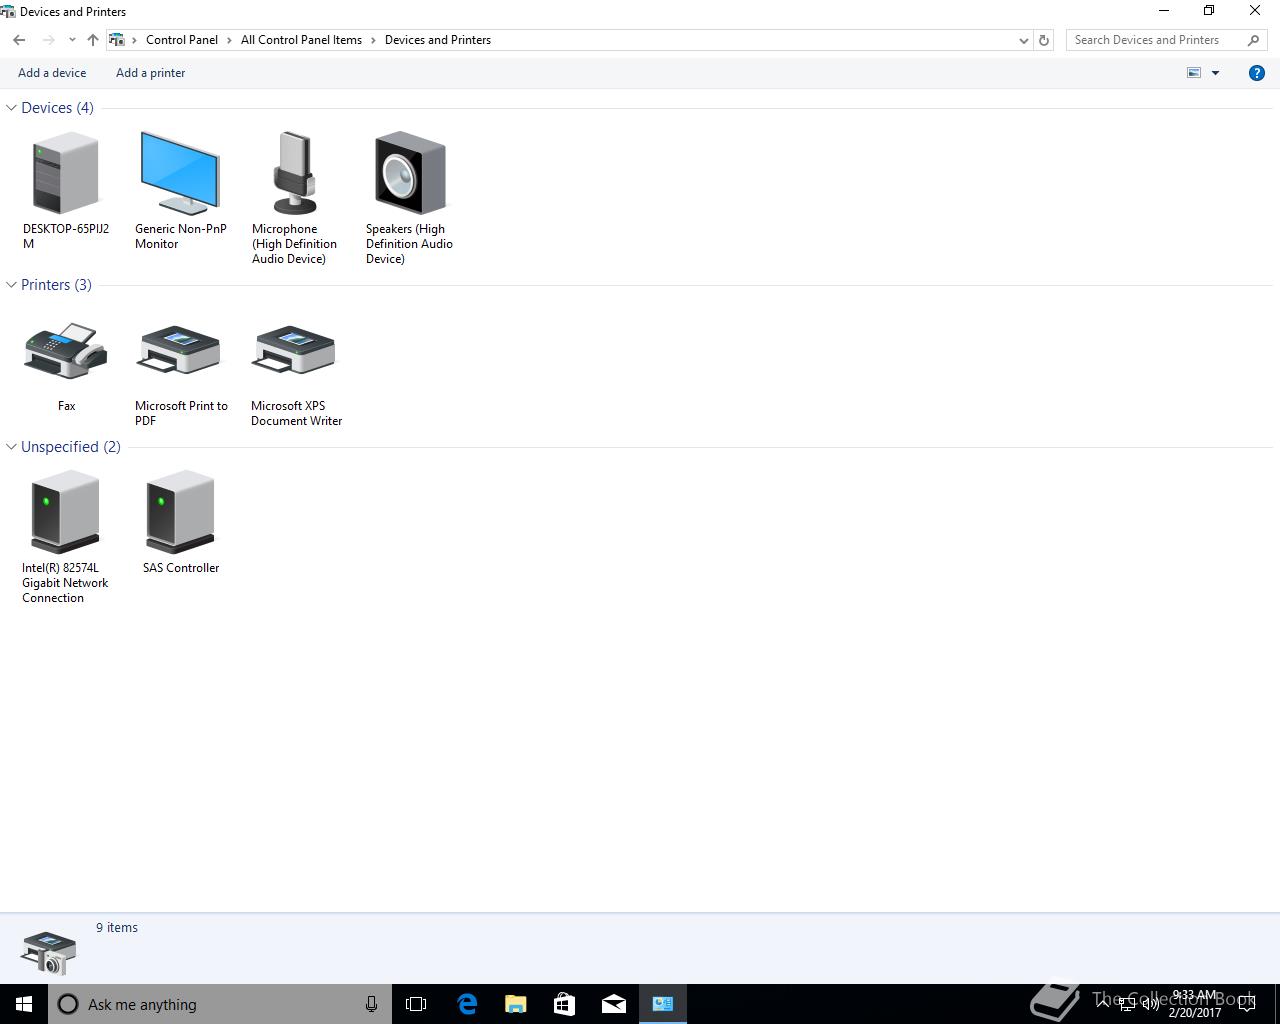The width and height of the screenshot is (1280, 1024).
Task: Launch Microsoft Edge from the taskbar
Action: [x=467, y=1004]
